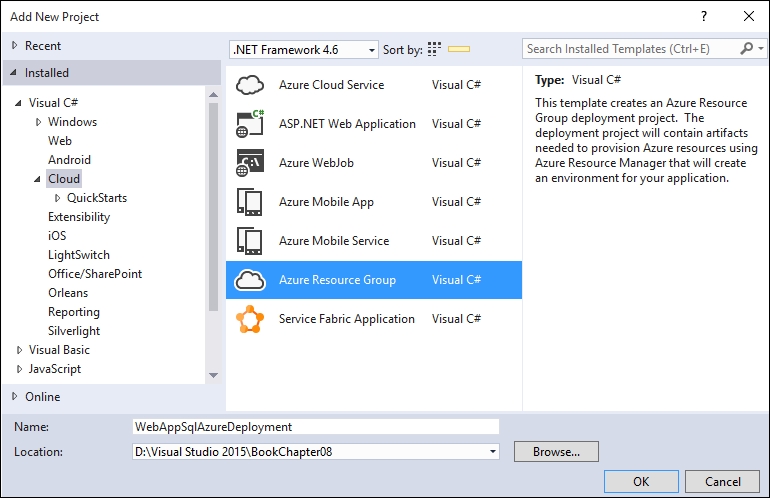Click the Cancel button
The height and width of the screenshot is (498, 770).
722,481
